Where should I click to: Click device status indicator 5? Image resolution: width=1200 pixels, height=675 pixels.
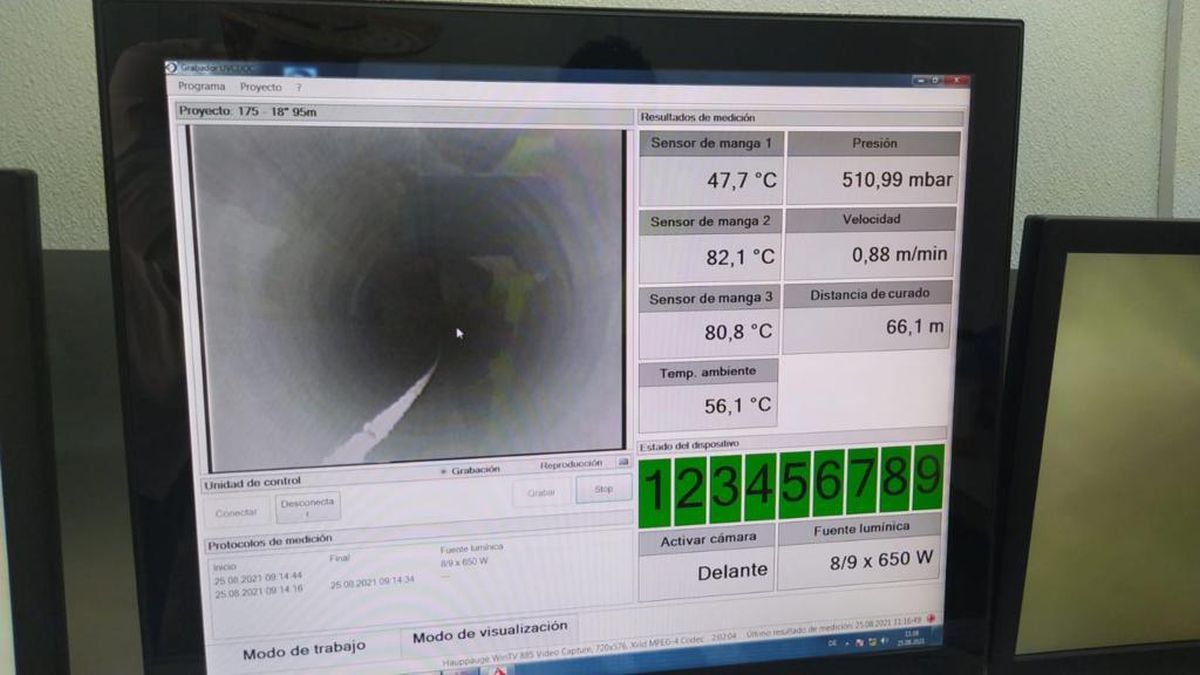coord(794,484)
